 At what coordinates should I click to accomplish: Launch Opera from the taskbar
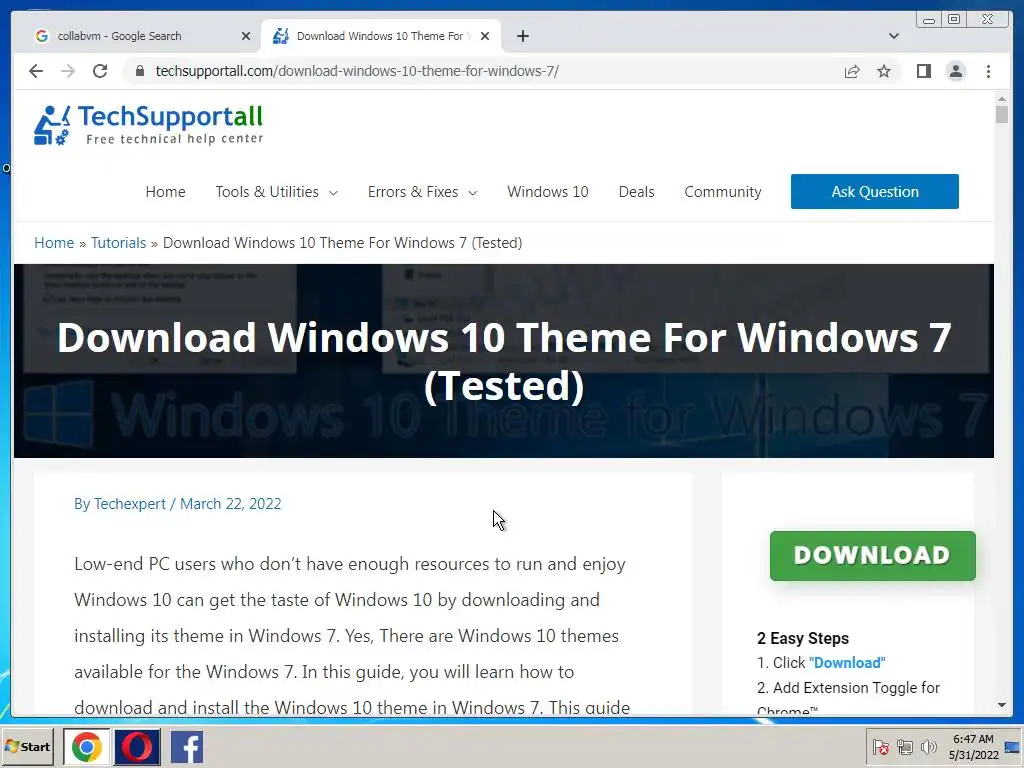[x=137, y=747]
